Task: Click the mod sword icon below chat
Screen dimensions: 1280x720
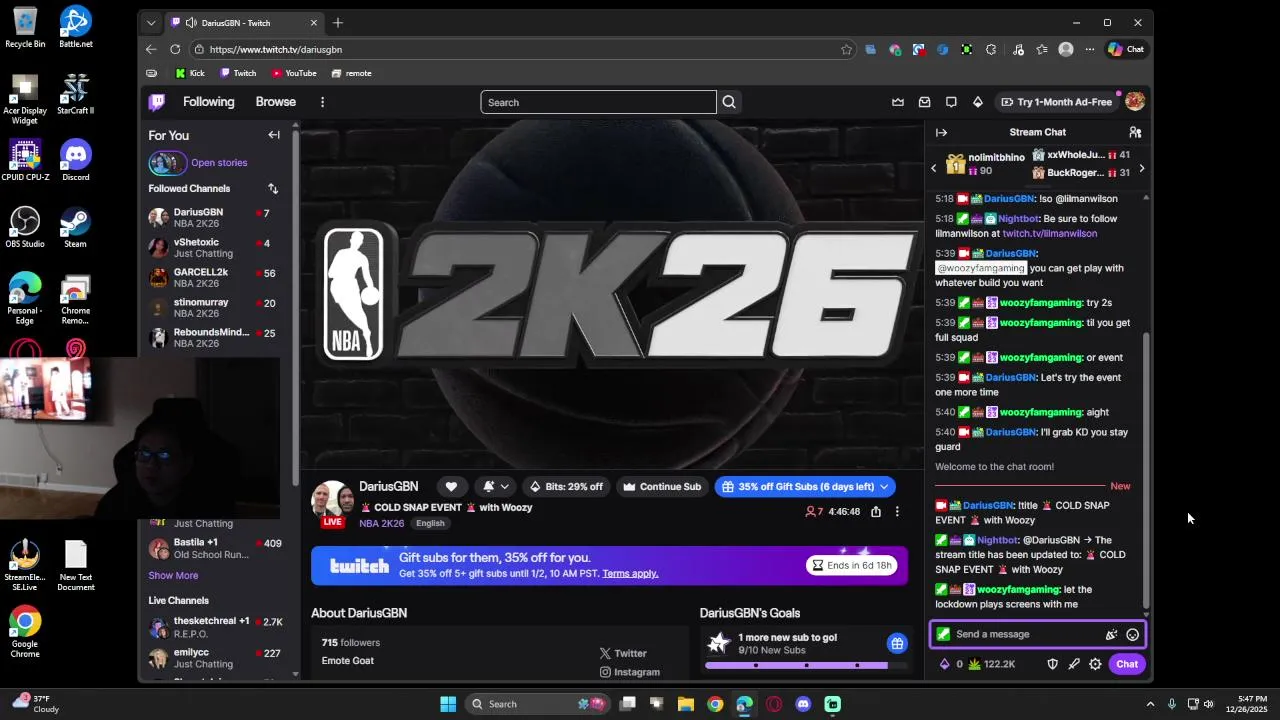Action: tap(1074, 664)
